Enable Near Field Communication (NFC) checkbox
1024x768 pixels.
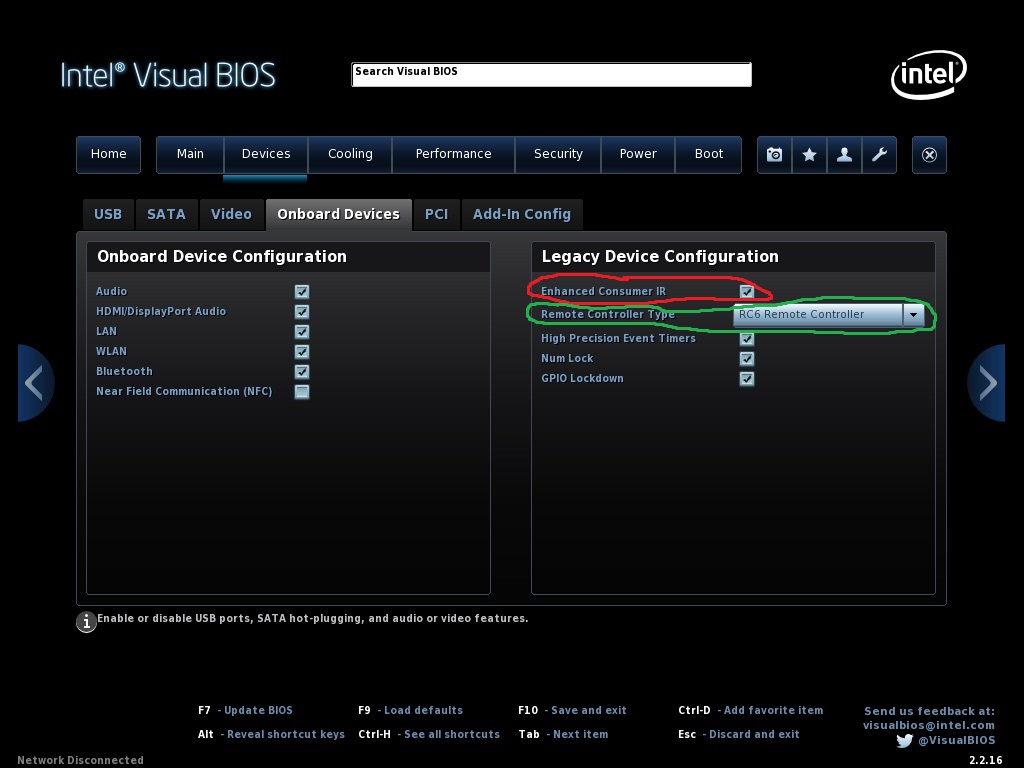(x=302, y=392)
